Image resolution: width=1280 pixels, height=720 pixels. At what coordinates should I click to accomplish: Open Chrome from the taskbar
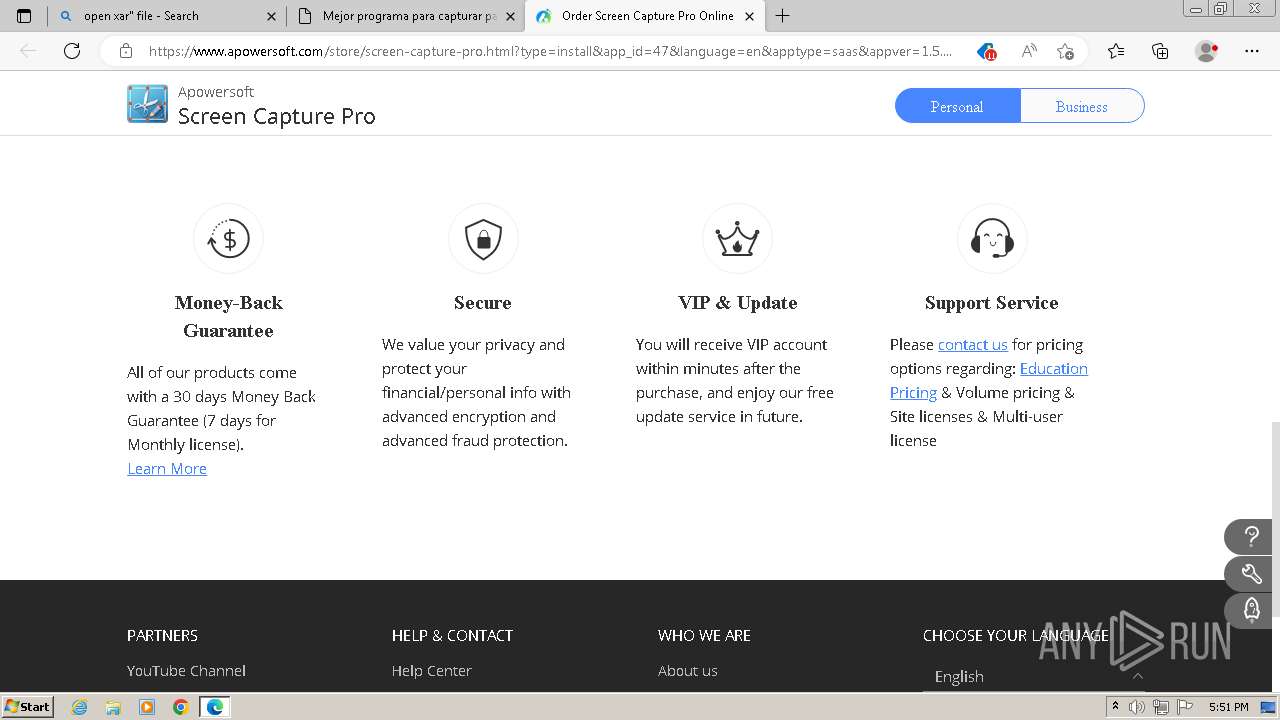point(180,707)
